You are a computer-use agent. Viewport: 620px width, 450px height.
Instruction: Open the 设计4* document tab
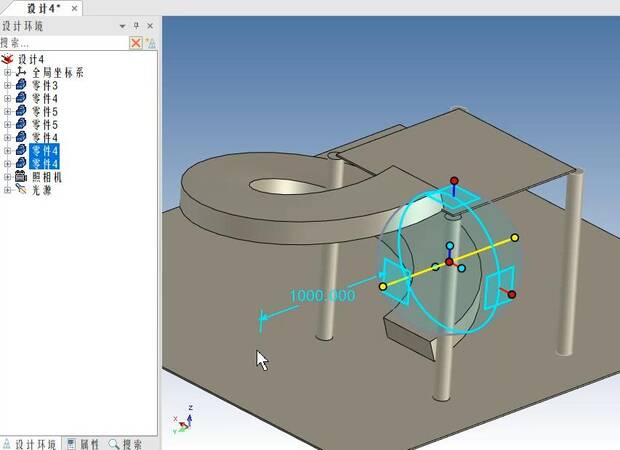tap(43, 8)
